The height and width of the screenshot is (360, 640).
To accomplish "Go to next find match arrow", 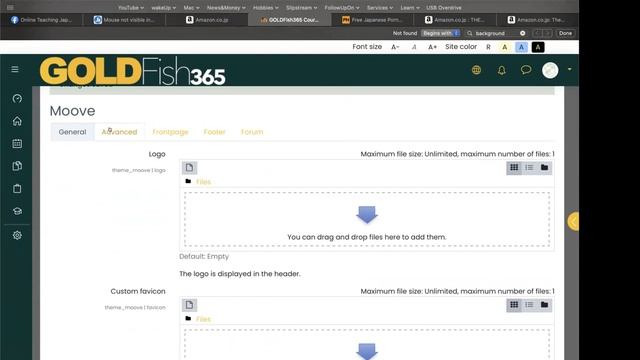I will (x=547, y=33).
